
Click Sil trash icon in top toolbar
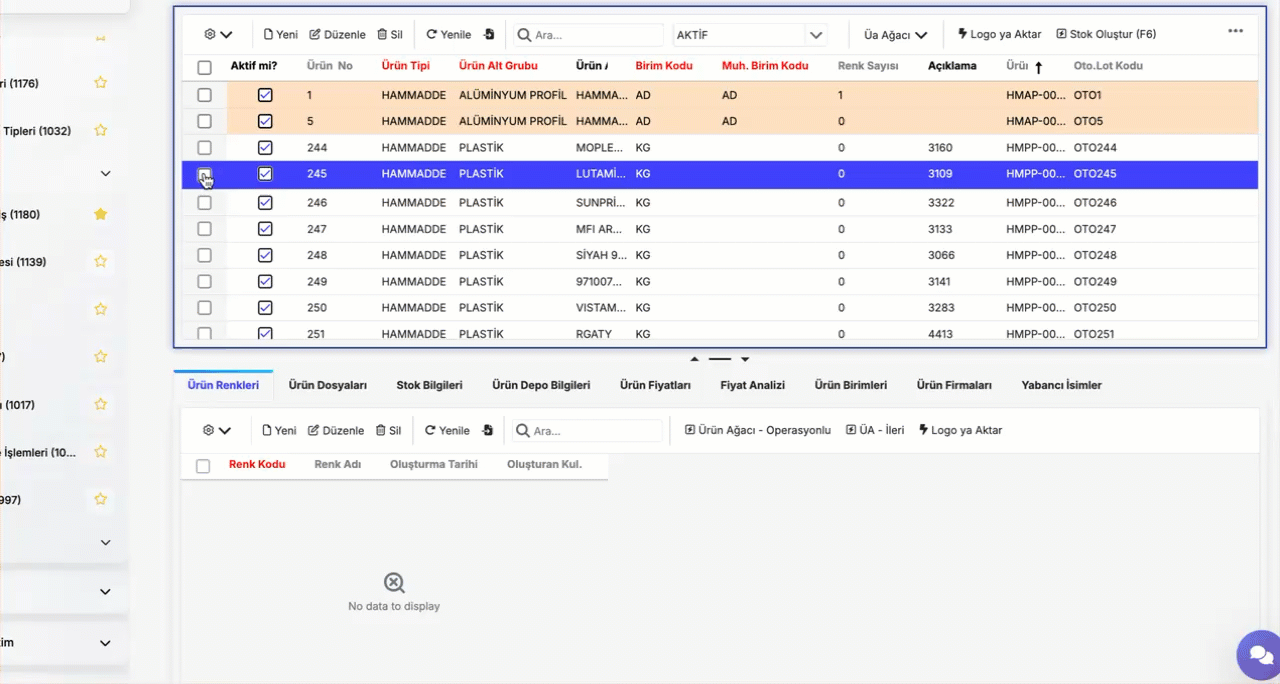[x=390, y=34]
